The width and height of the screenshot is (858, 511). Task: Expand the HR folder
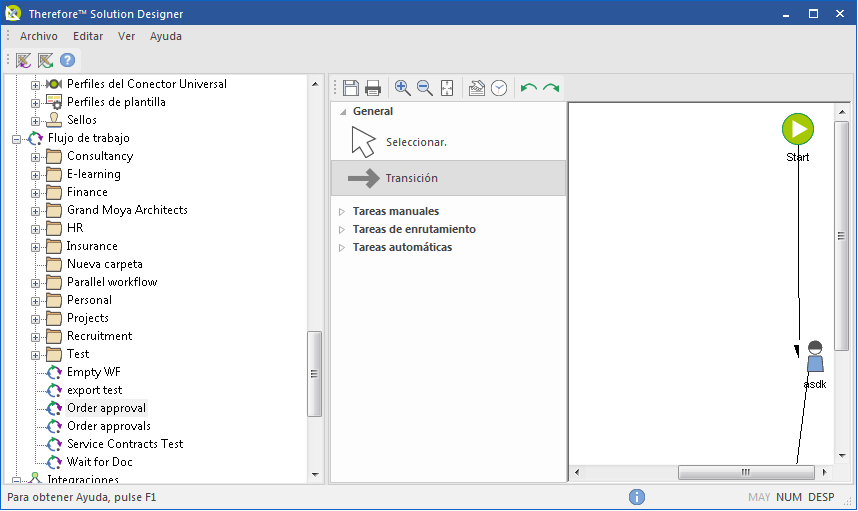coord(35,229)
